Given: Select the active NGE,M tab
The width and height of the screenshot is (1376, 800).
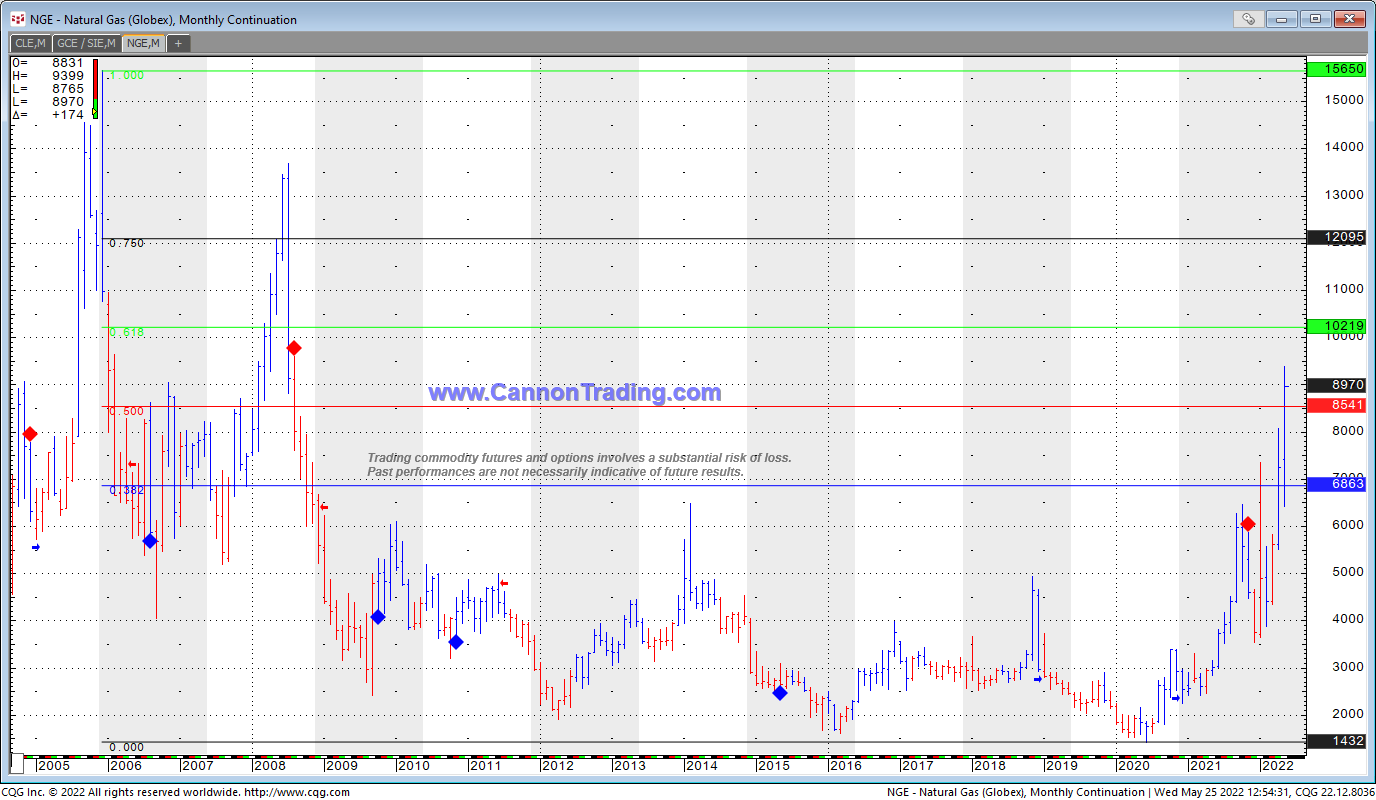Looking at the screenshot, I should tap(143, 43).
